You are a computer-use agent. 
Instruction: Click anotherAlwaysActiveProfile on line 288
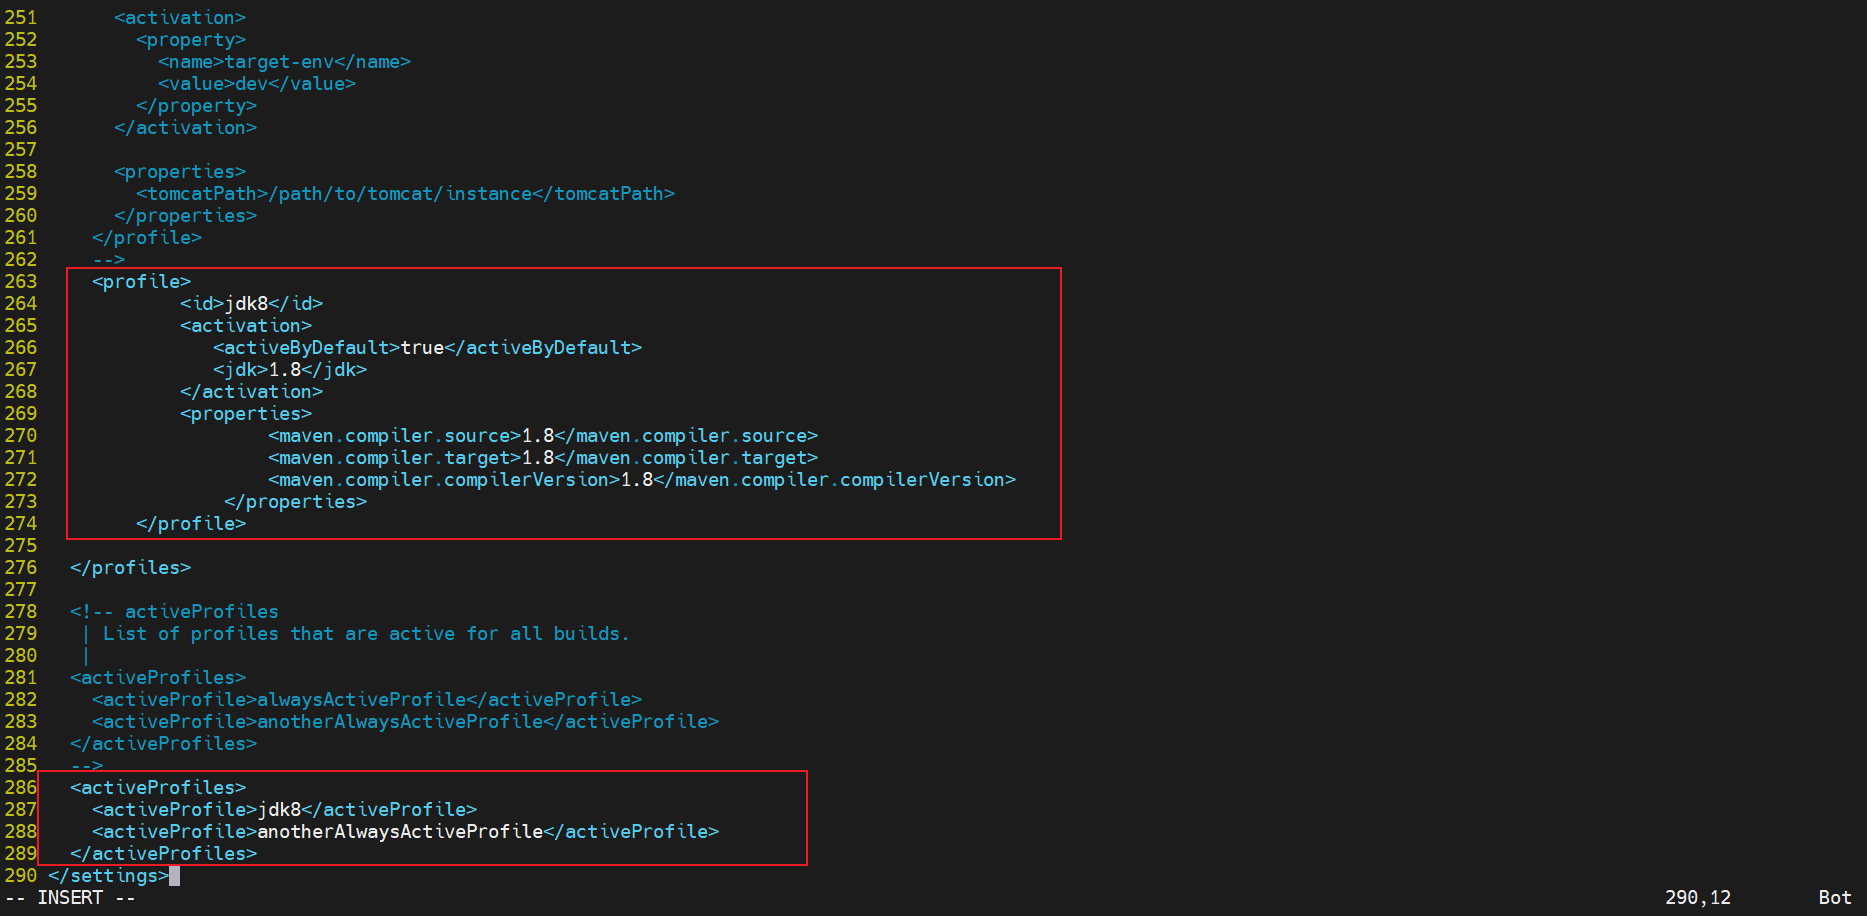point(400,831)
